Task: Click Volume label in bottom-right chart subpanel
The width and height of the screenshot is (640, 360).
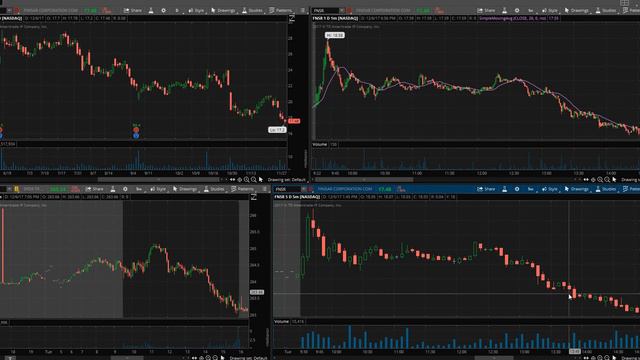Action: point(281,322)
